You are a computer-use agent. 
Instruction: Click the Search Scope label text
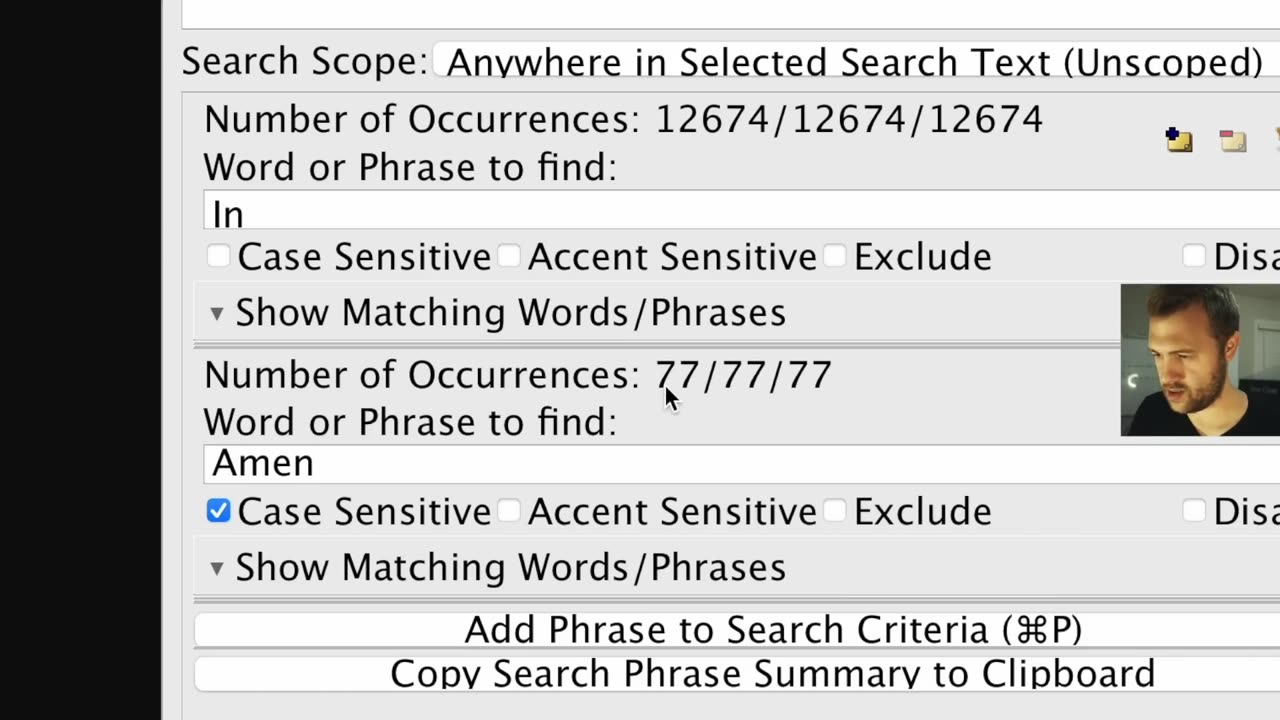pyautogui.click(x=305, y=62)
